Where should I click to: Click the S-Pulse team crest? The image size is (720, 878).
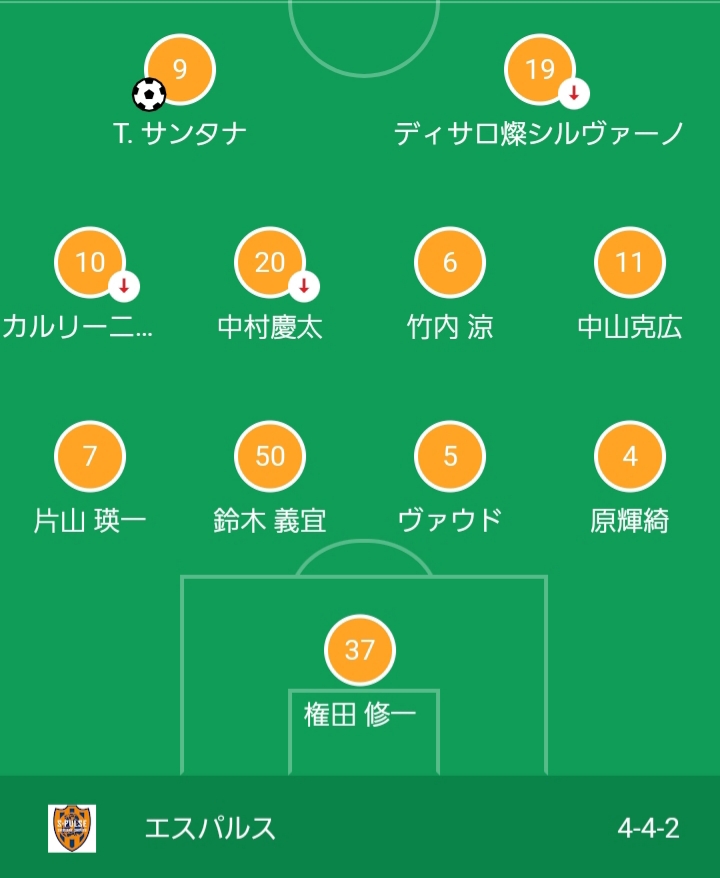tap(73, 828)
